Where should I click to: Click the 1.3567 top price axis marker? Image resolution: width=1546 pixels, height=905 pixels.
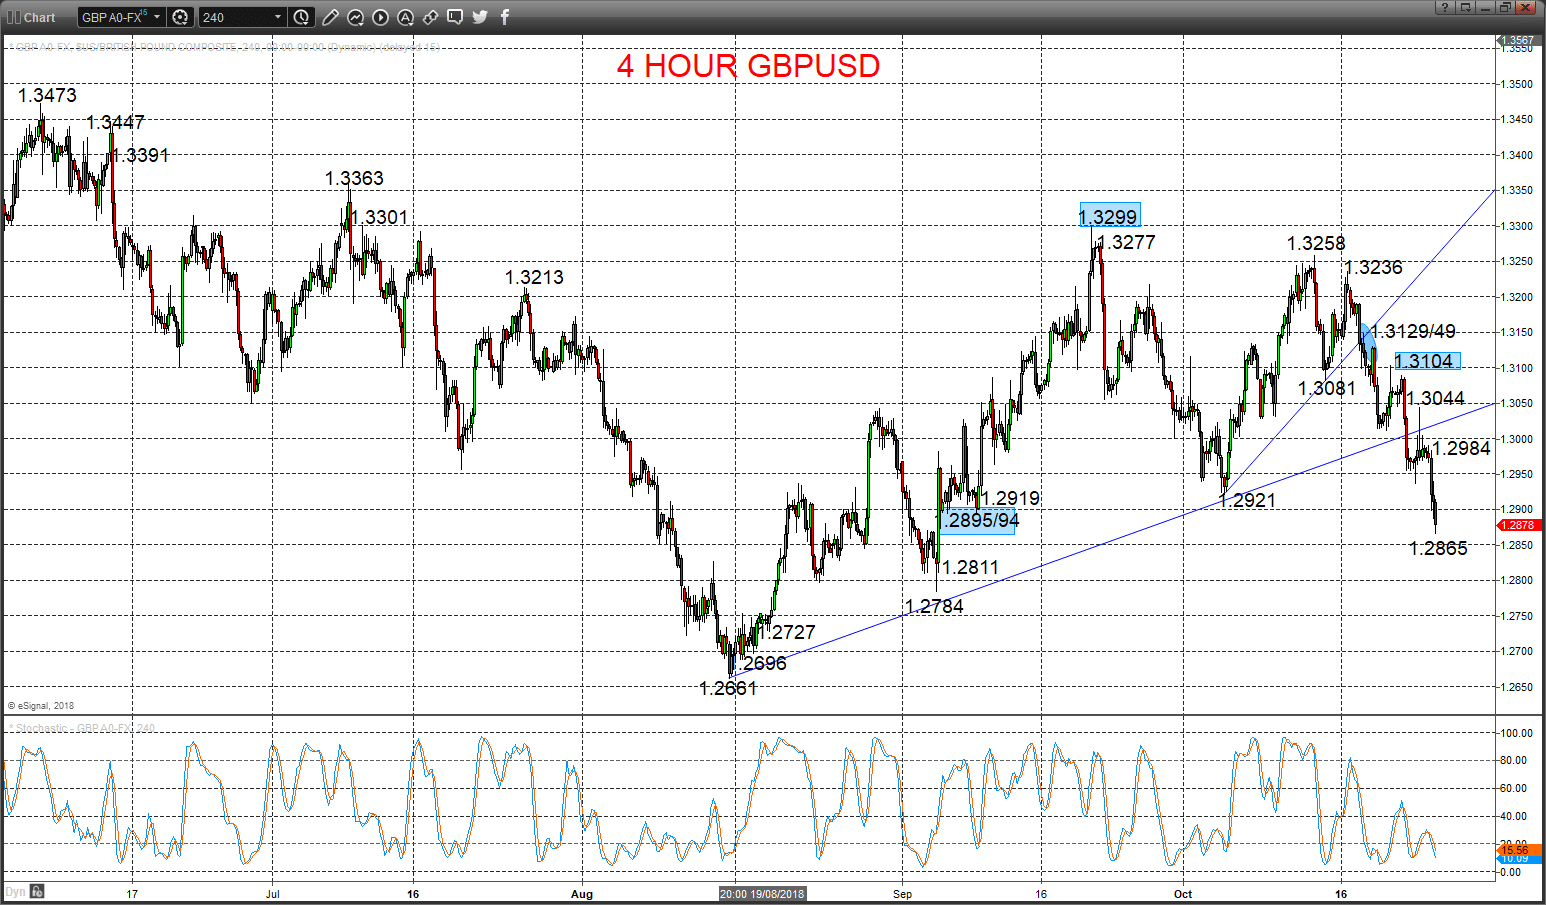(1517, 40)
